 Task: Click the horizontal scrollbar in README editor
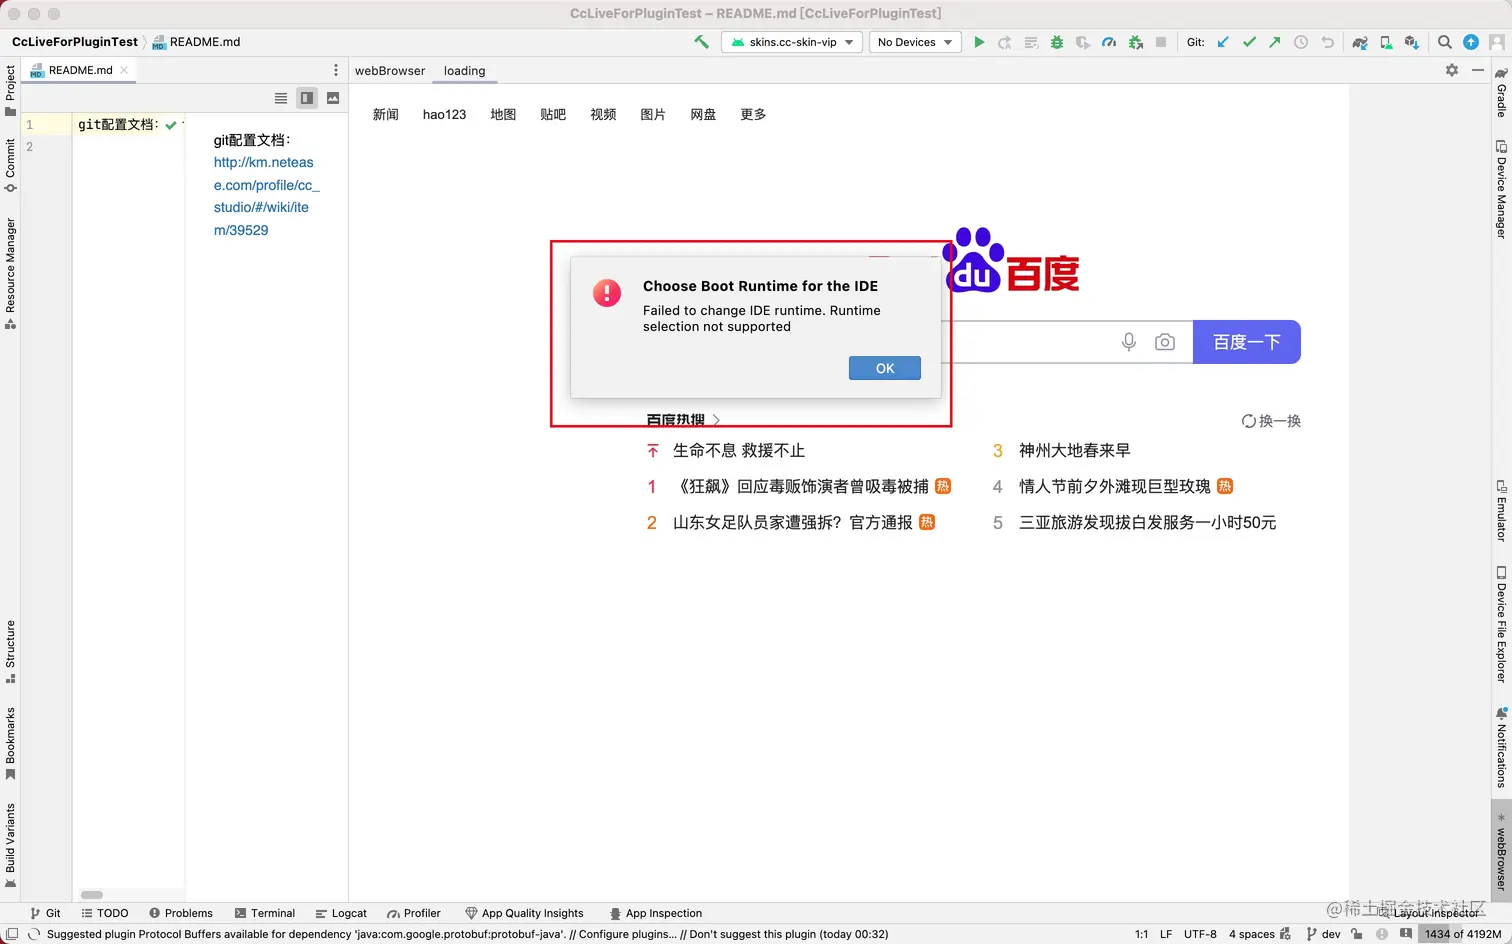point(92,895)
